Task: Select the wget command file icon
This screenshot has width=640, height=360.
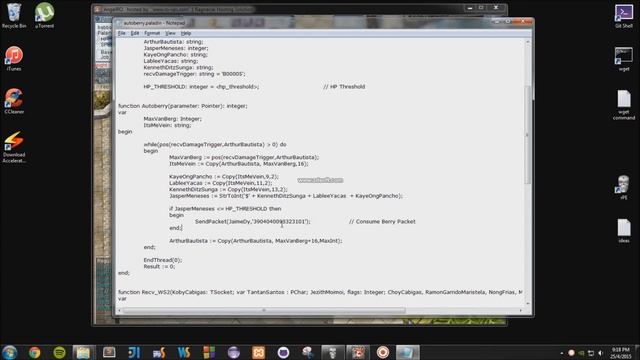Action: coord(624,105)
